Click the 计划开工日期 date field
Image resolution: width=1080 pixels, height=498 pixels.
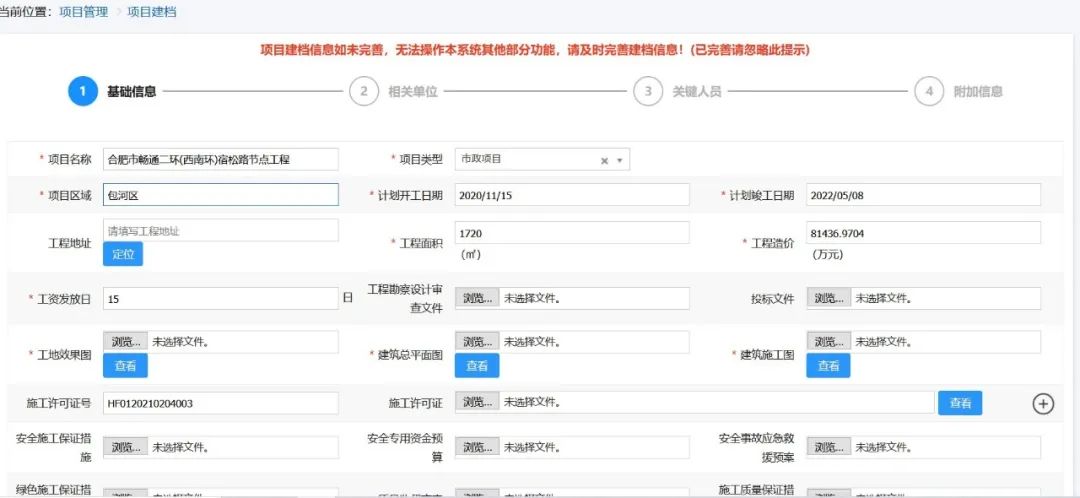pos(572,195)
